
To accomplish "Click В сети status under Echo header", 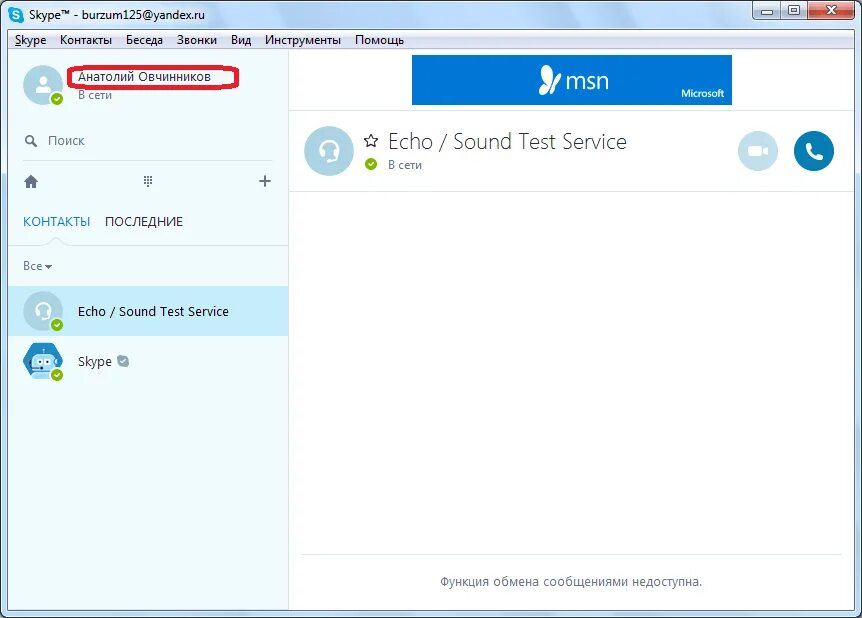I will point(405,164).
